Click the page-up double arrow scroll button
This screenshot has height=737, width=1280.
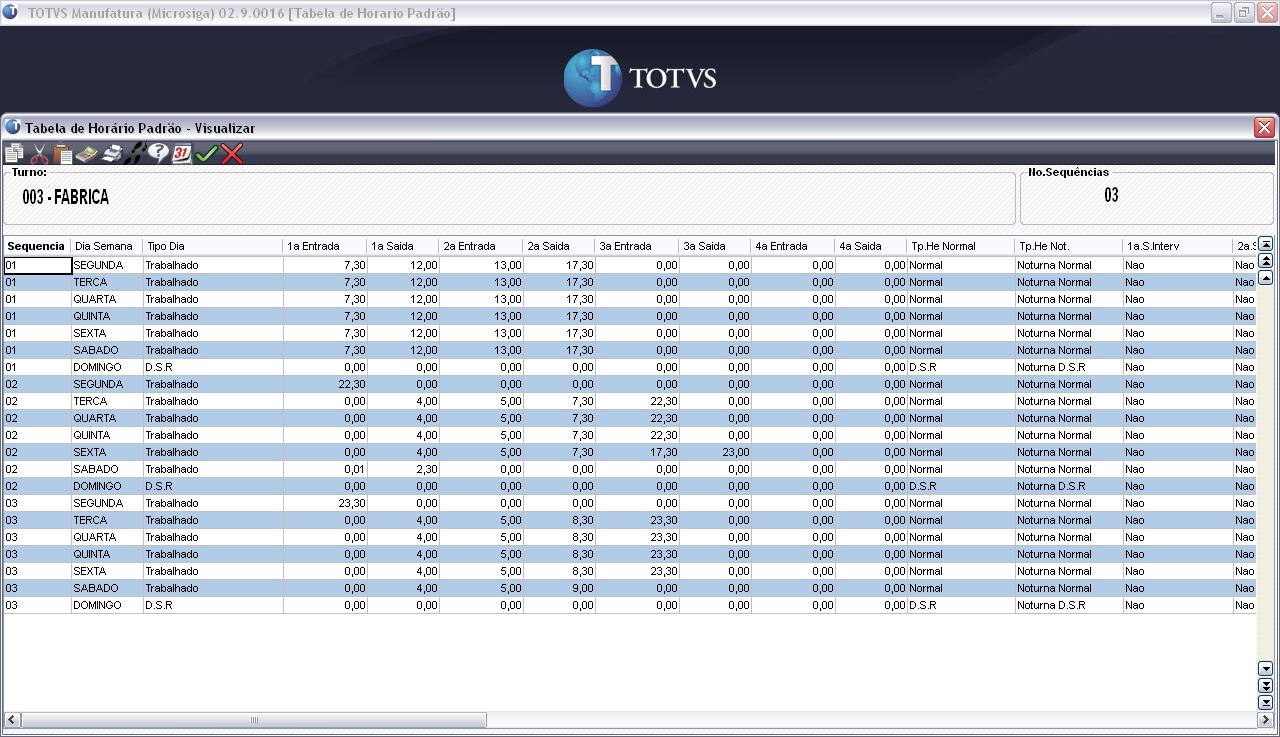1265,261
